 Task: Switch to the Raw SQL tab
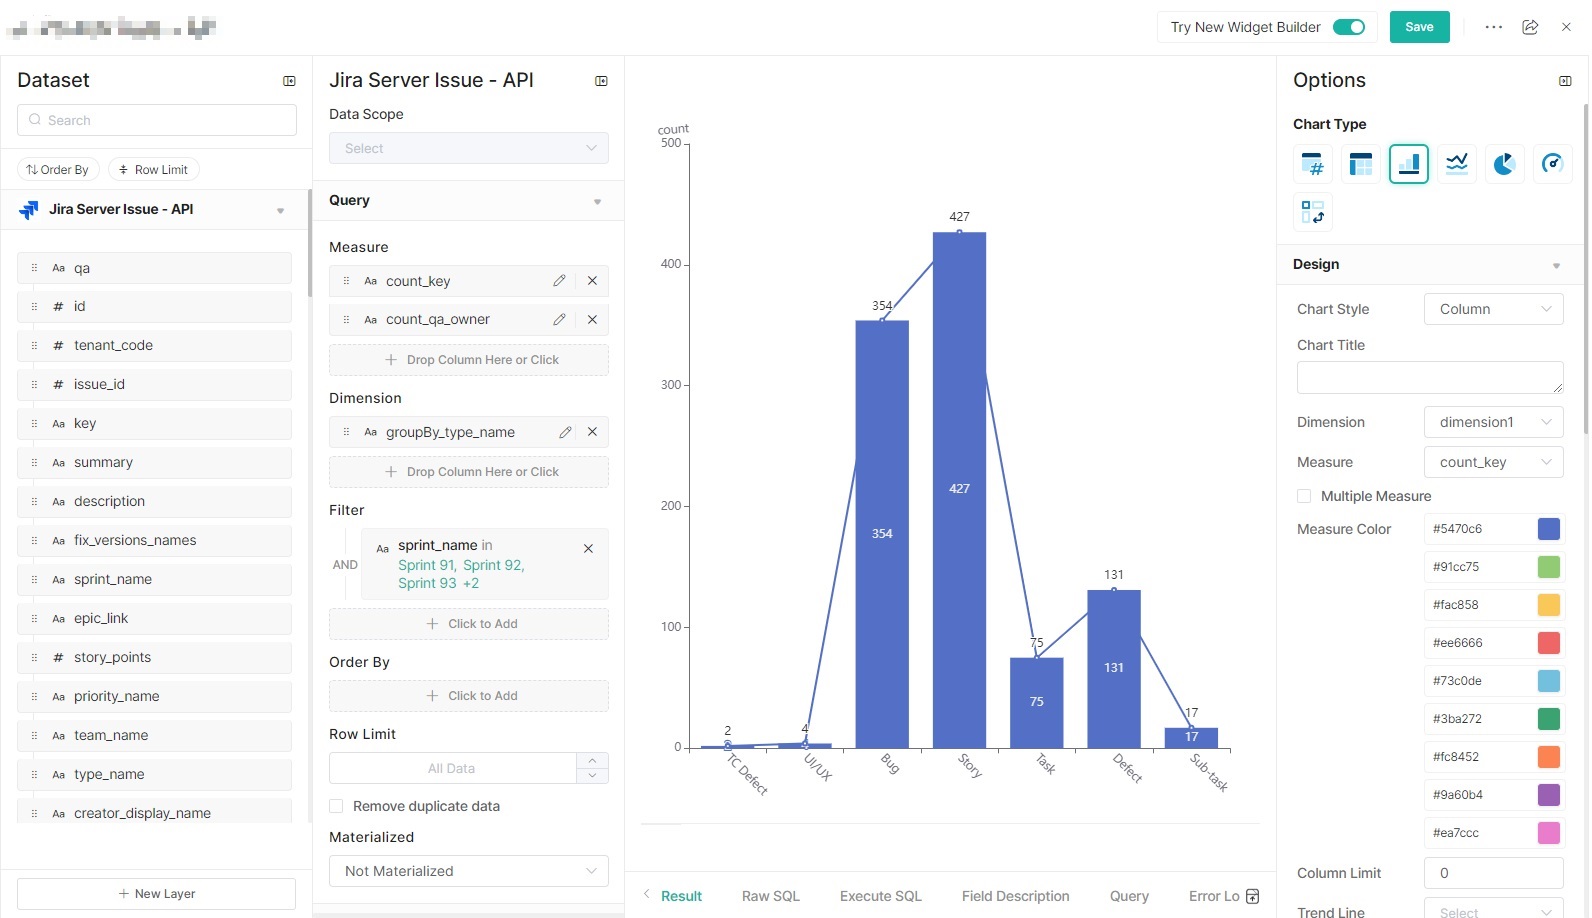770,896
